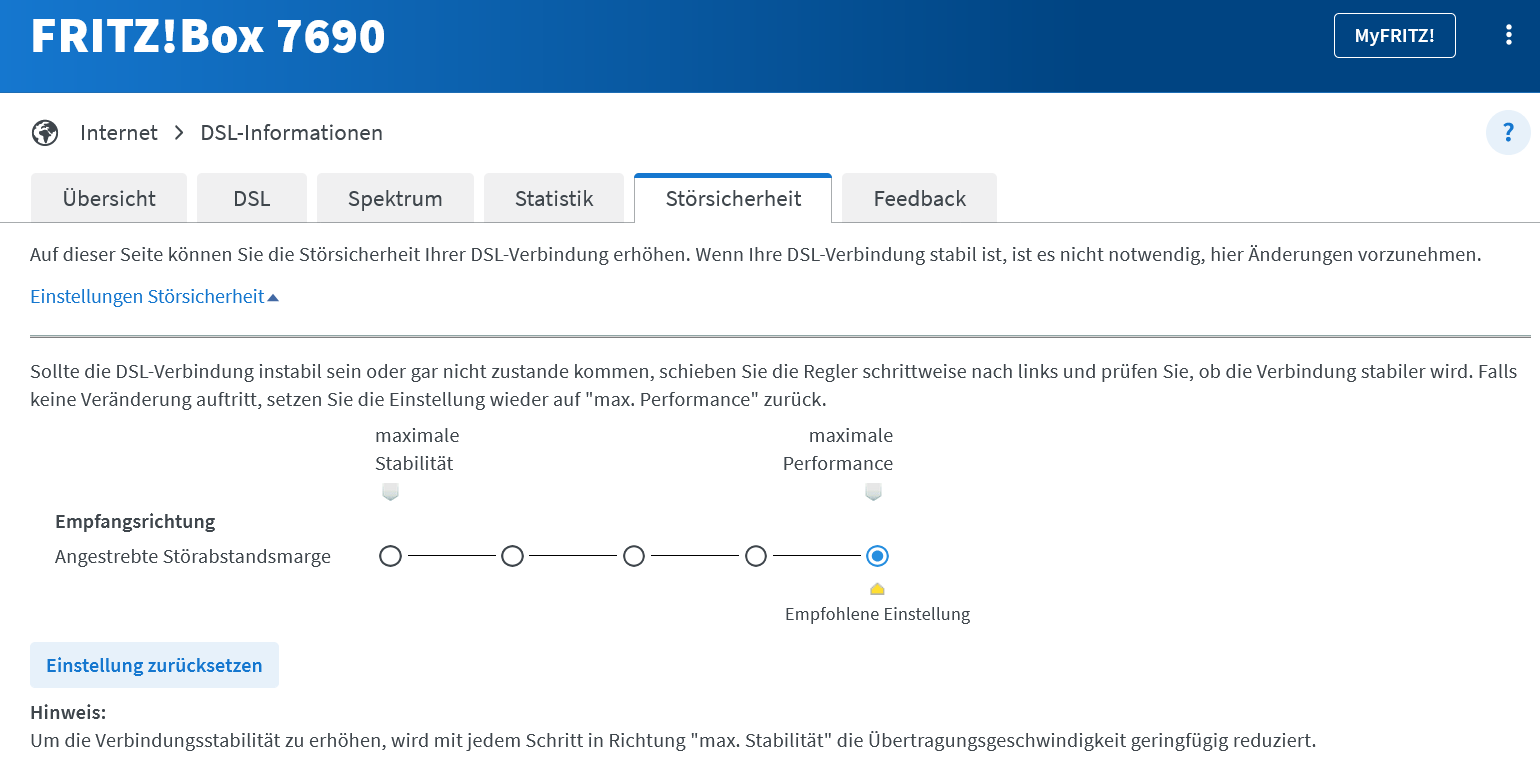This screenshot has height=765, width=1540.
Task: Switch to the Spektrum tab
Action: (395, 198)
